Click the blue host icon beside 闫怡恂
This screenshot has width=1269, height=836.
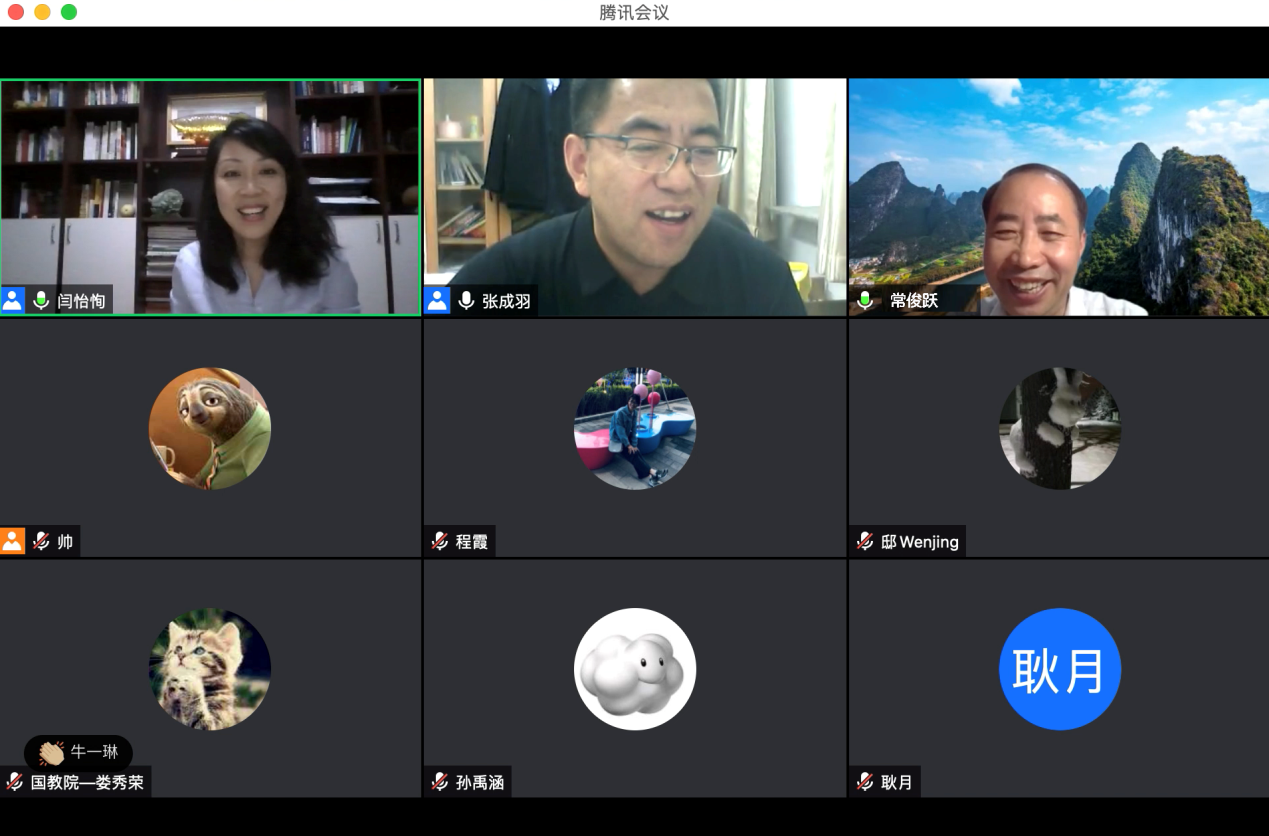(13, 300)
